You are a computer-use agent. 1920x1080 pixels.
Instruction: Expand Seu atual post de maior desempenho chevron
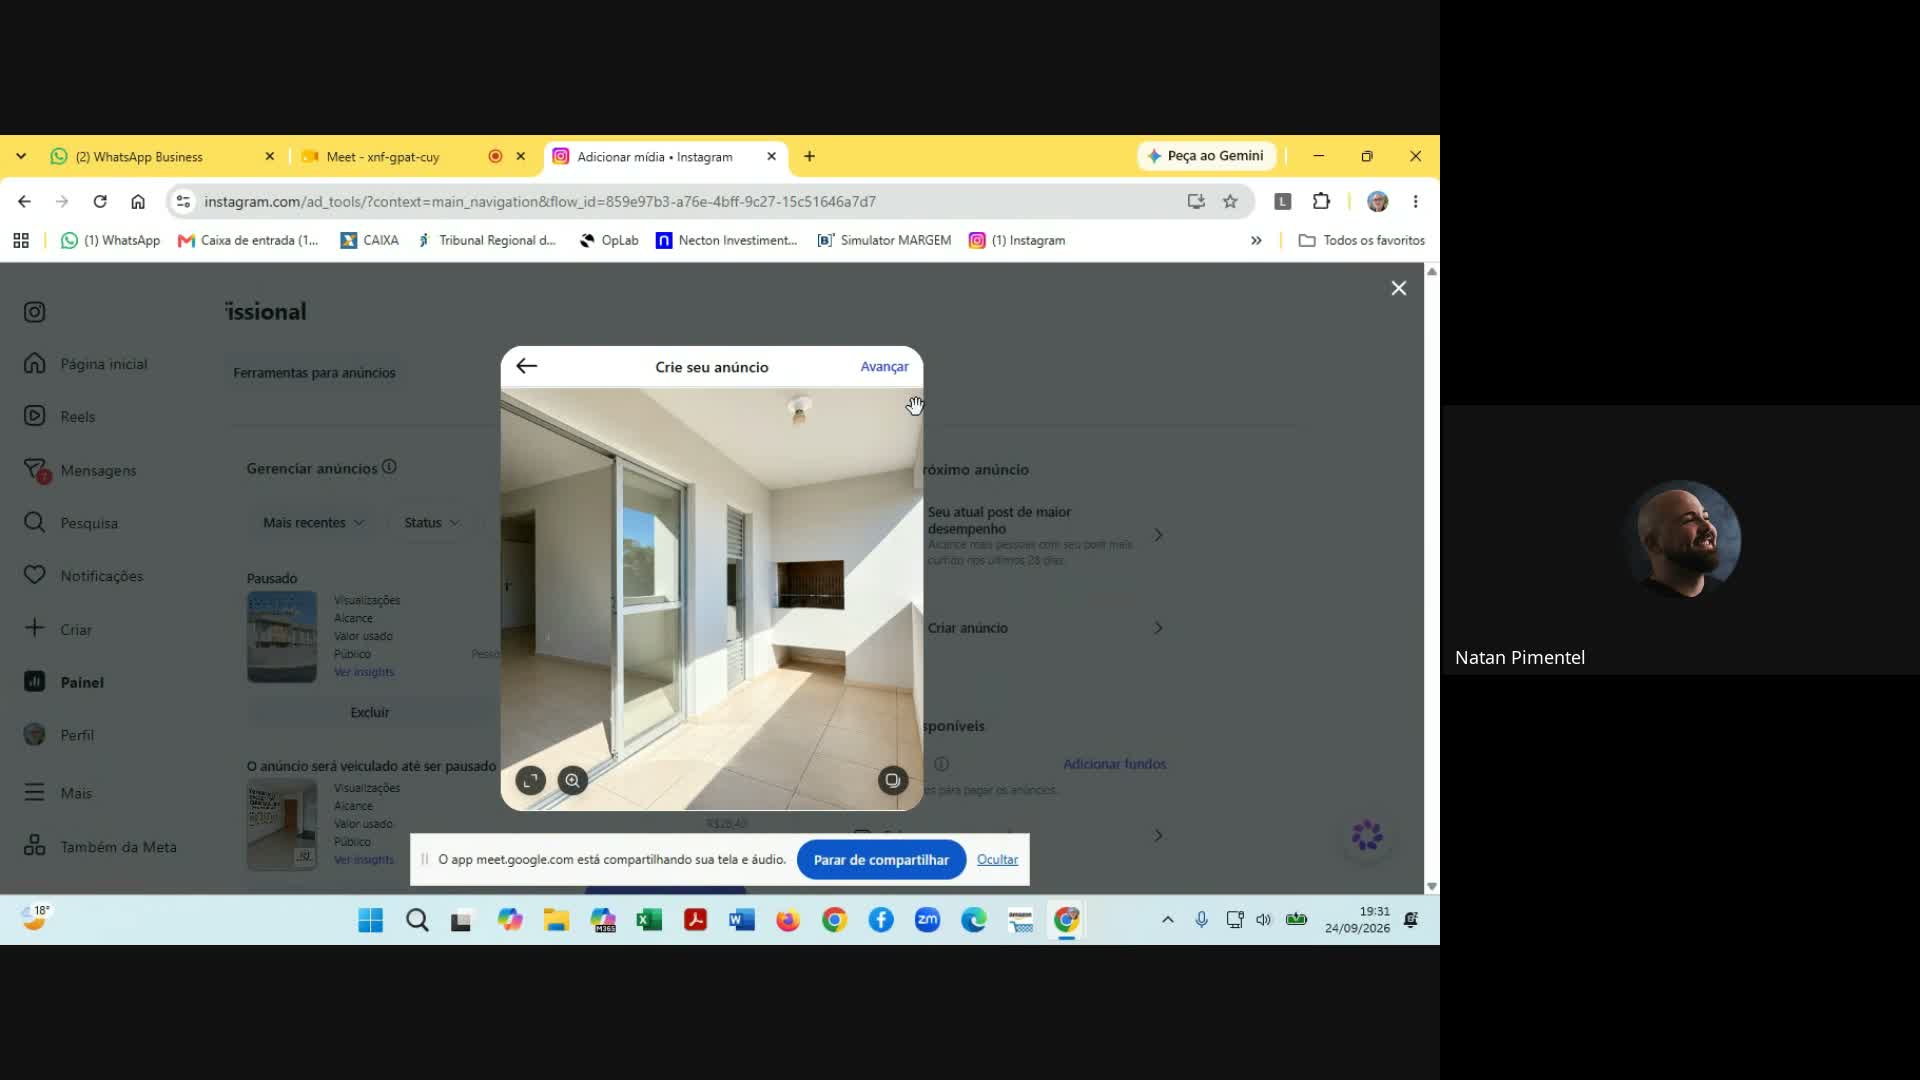pyautogui.click(x=1158, y=535)
